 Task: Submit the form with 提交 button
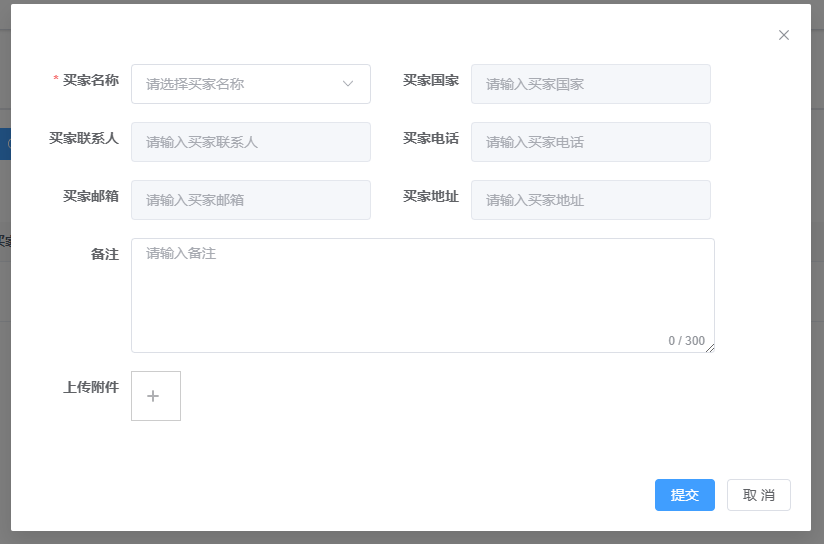click(x=684, y=495)
